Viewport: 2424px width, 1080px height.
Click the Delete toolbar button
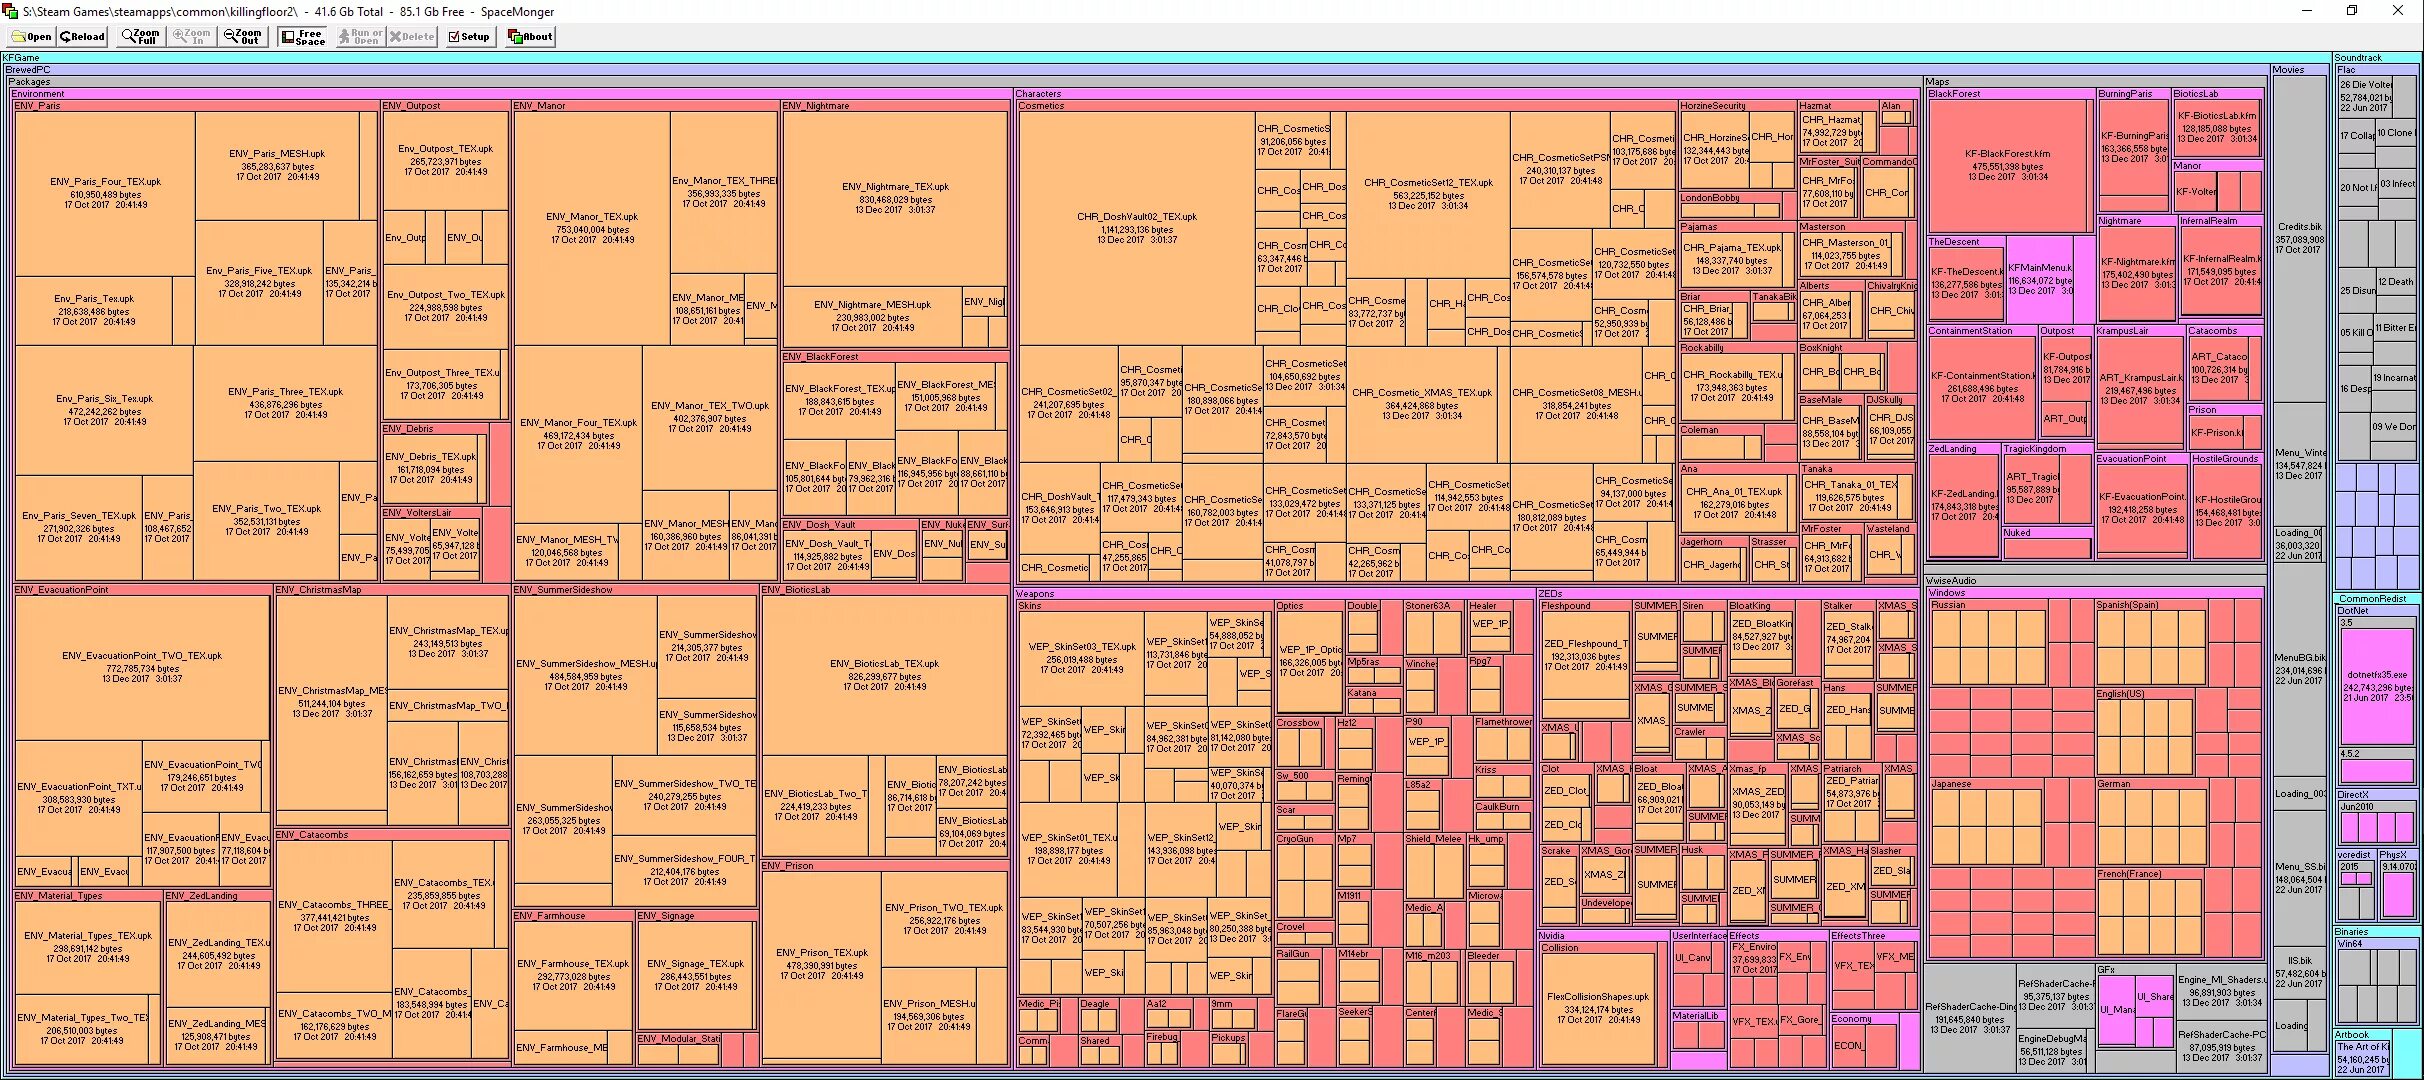(x=411, y=37)
